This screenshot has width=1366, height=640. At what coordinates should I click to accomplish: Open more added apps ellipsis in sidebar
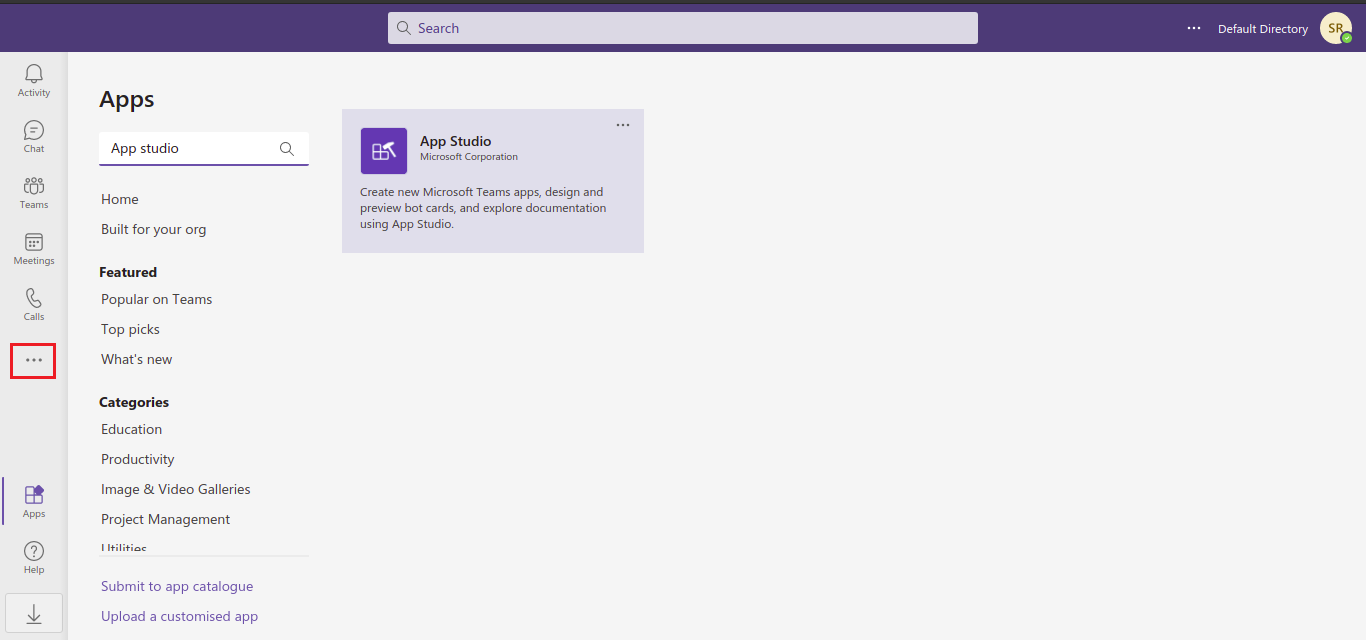[34, 360]
